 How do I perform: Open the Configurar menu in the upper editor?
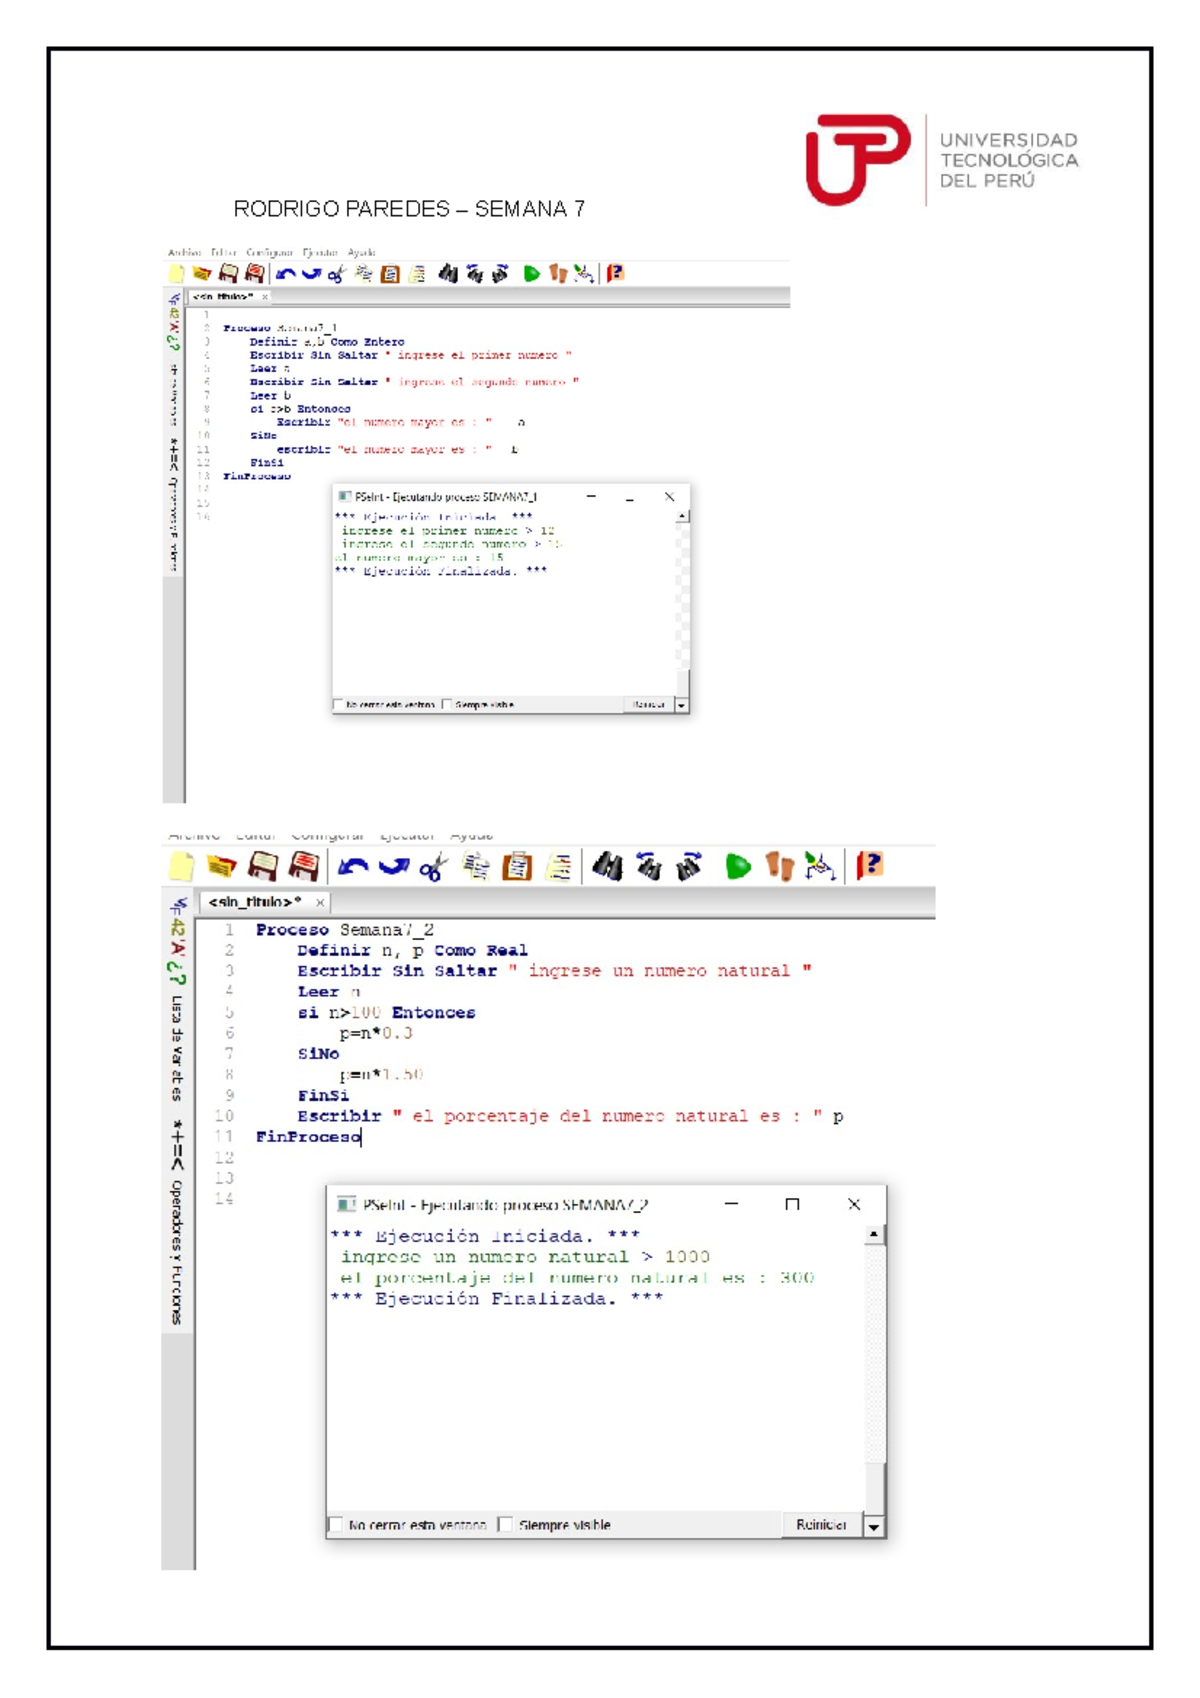pos(269,253)
